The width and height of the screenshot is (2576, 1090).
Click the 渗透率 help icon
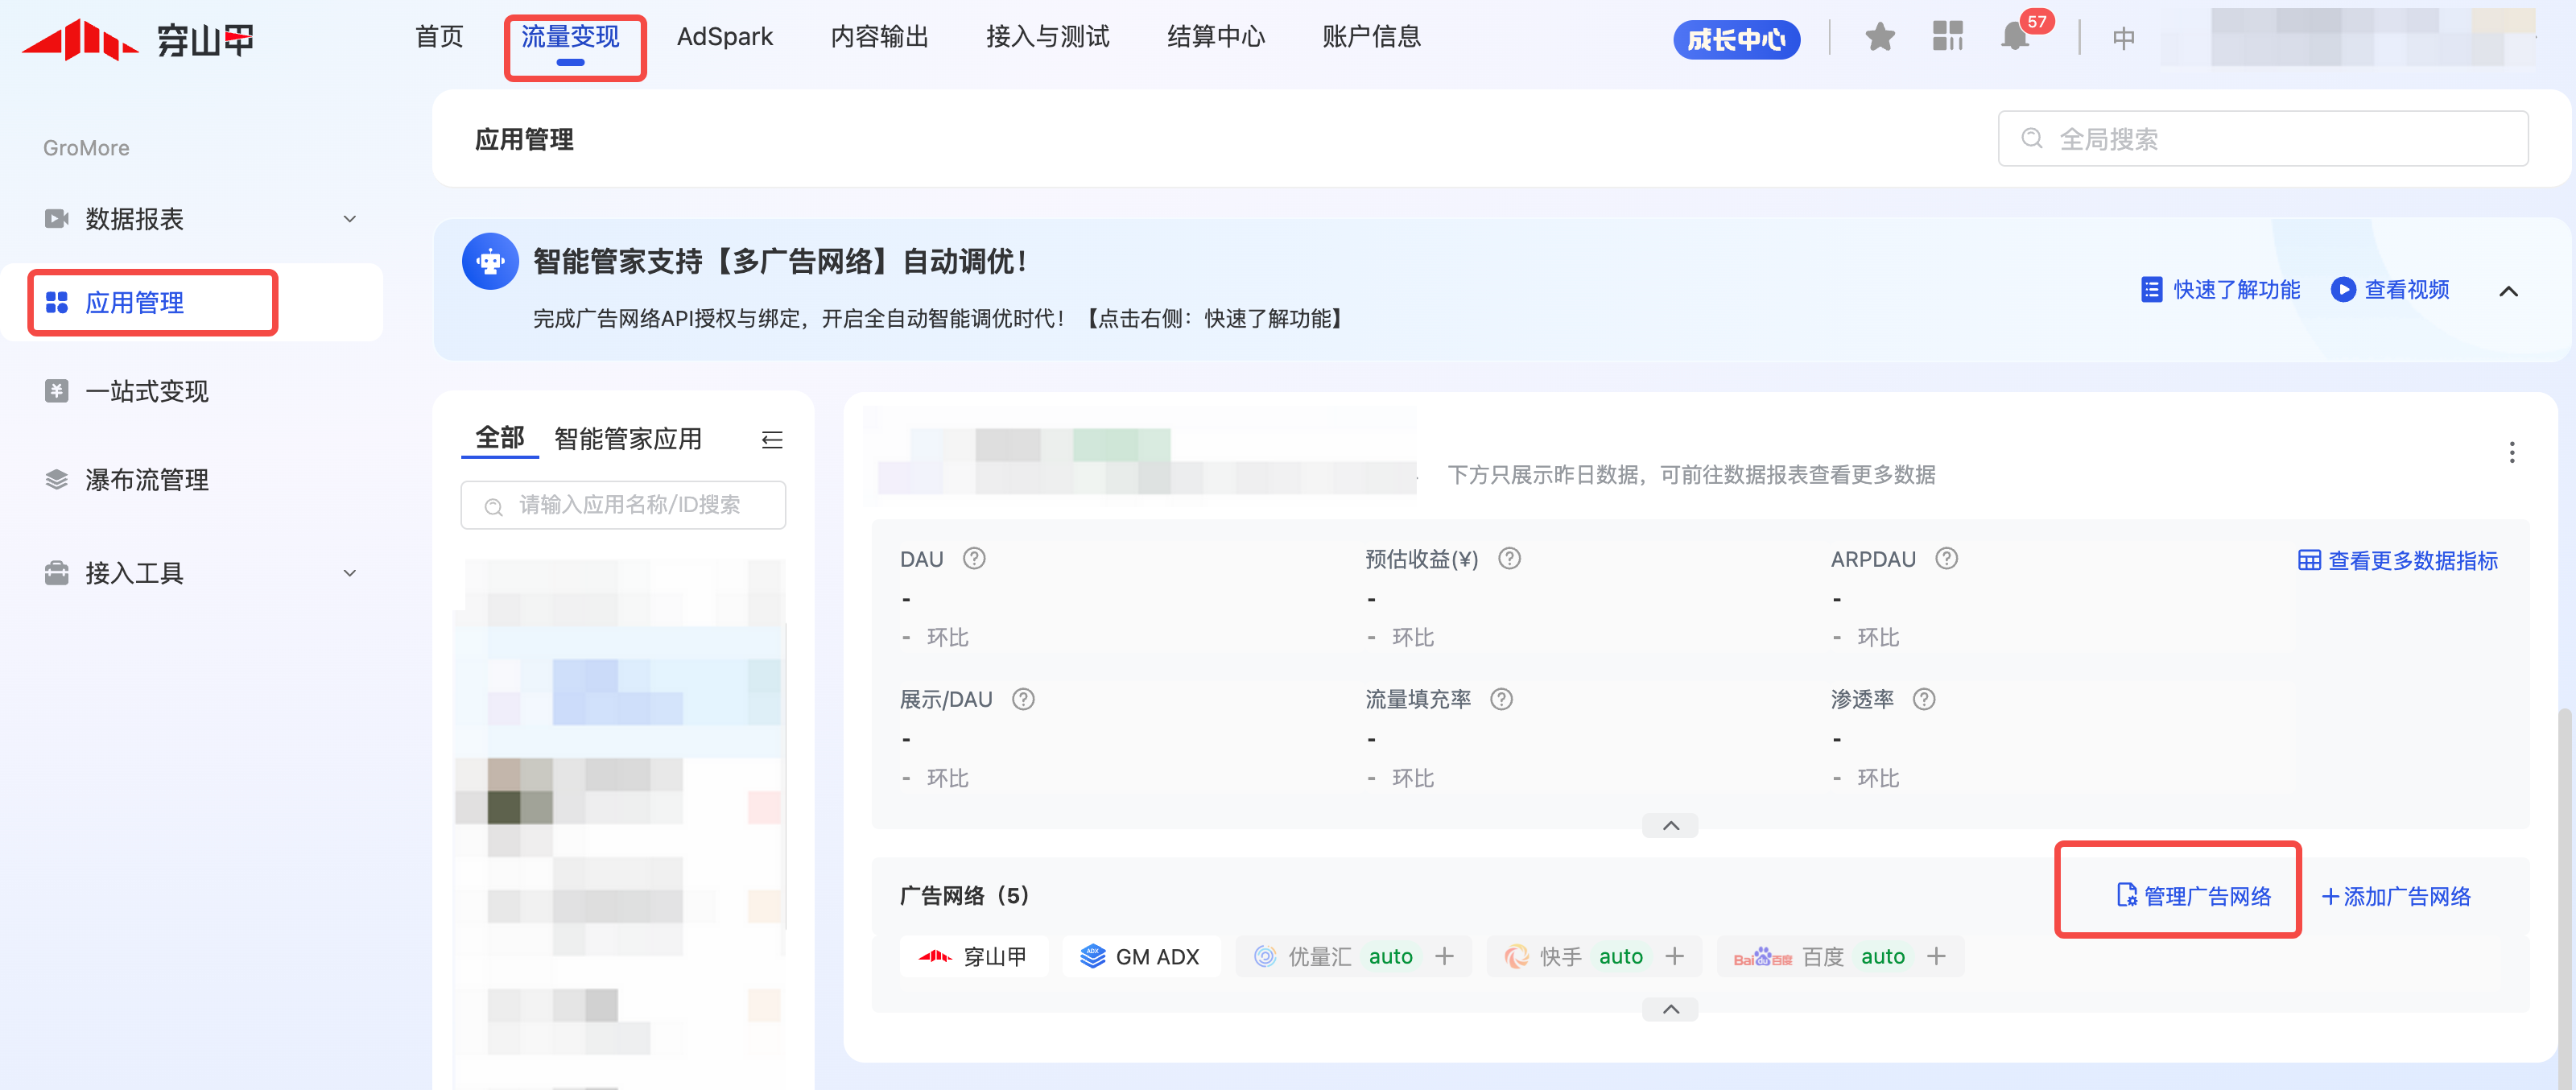(1924, 699)
